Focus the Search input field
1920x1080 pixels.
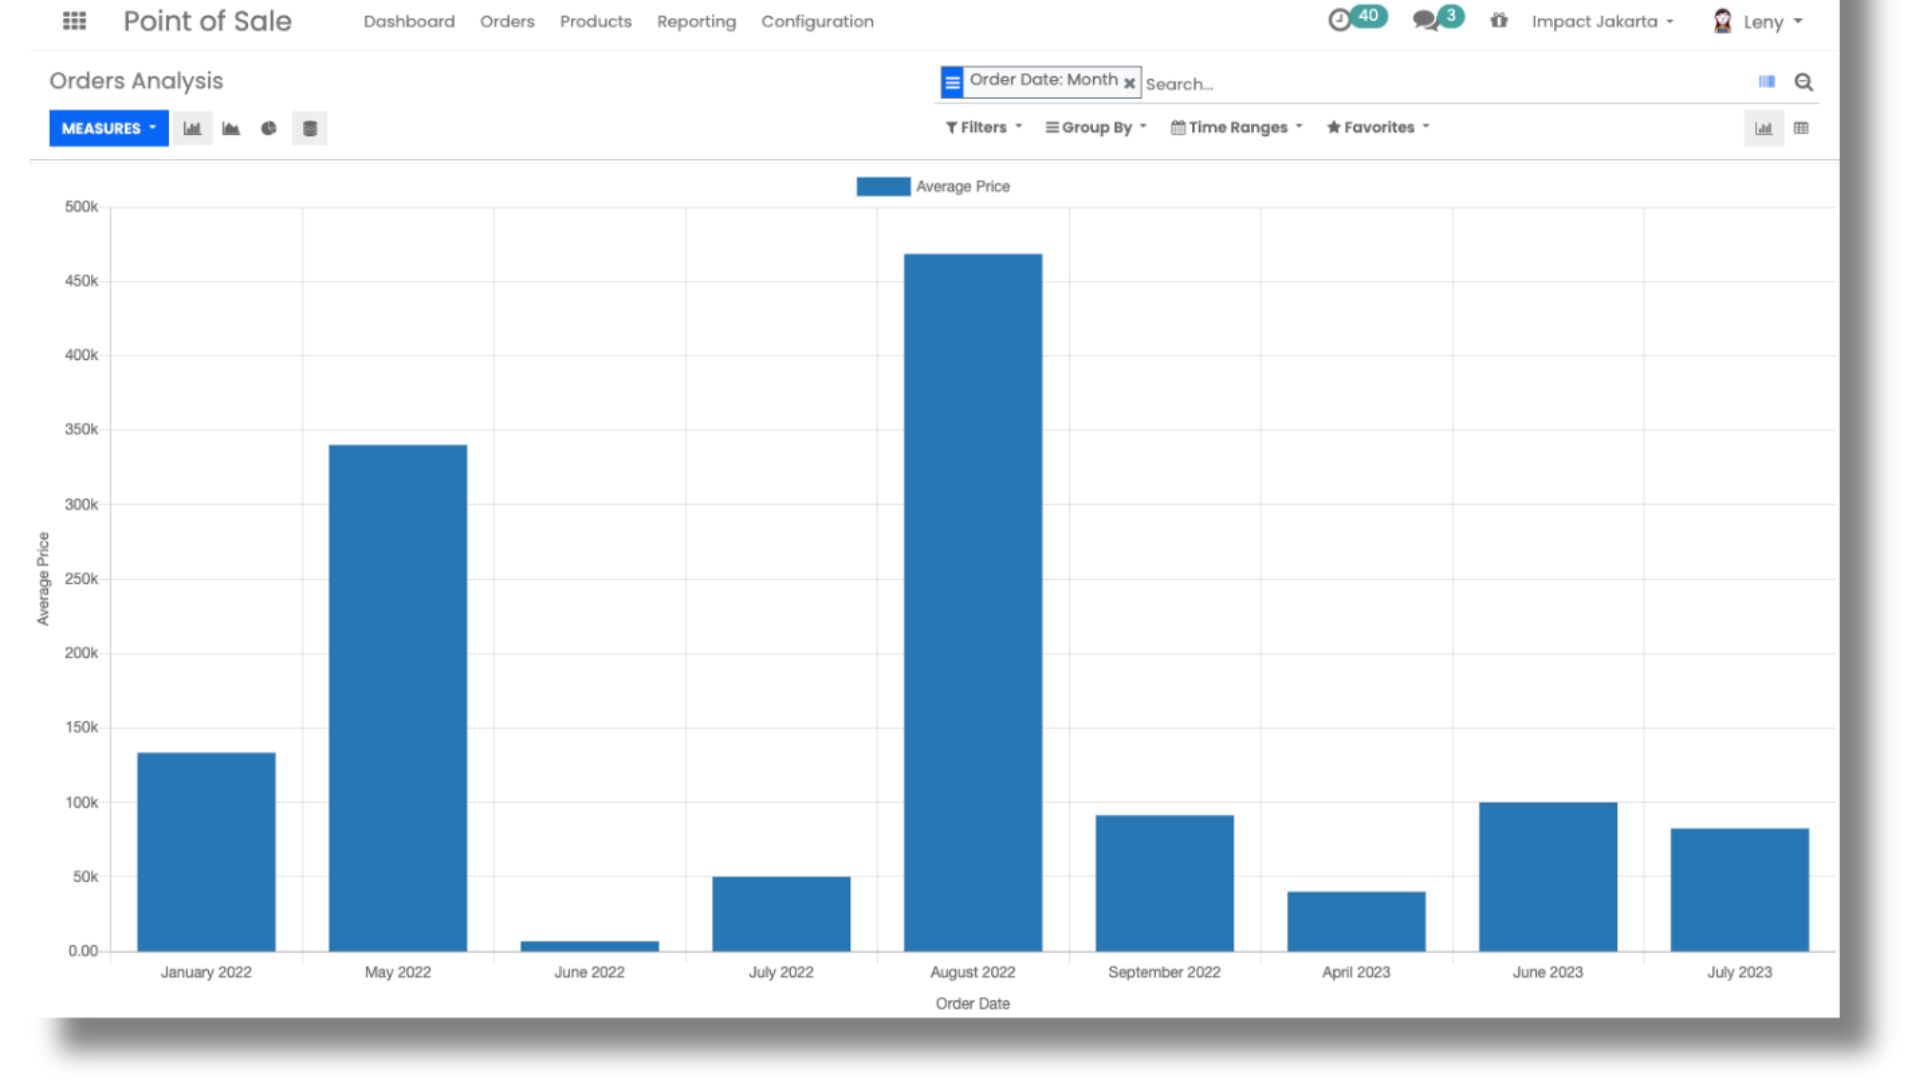tap(1445, 84)
